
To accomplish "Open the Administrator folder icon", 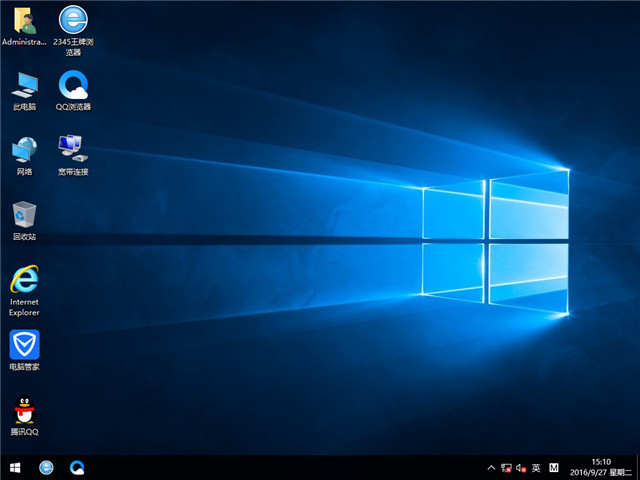I will click(x=24, y=20).
